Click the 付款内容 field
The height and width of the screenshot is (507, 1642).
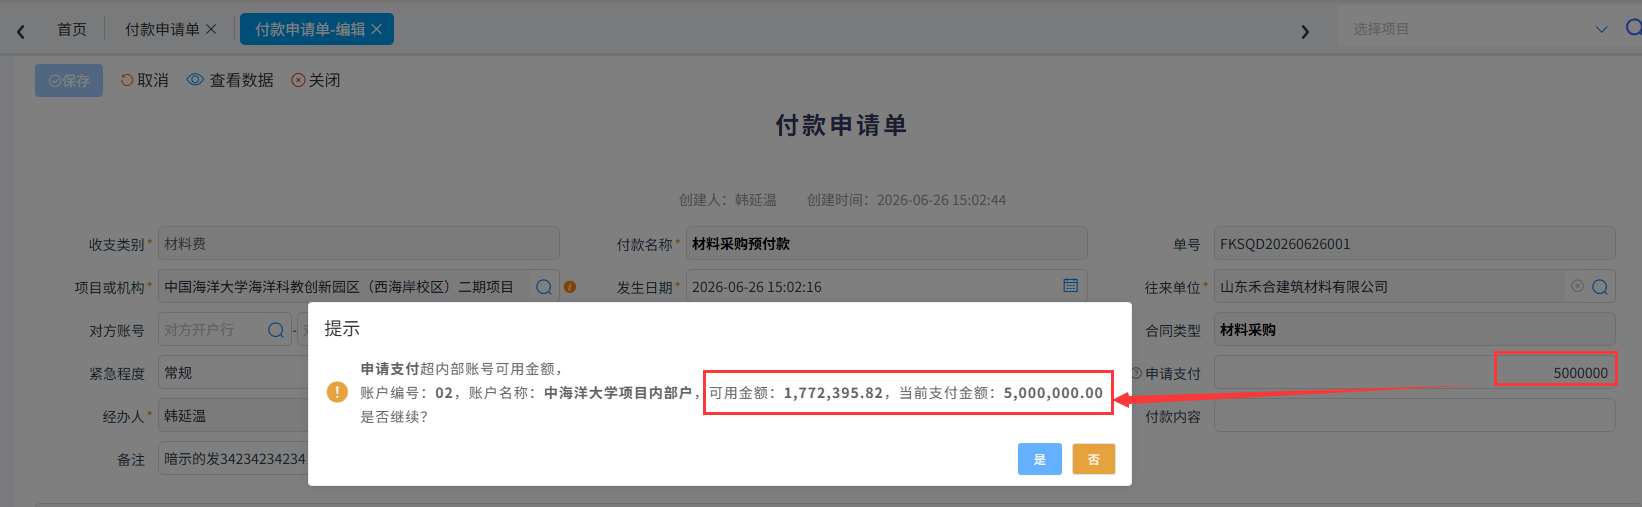click(1414, 416)
